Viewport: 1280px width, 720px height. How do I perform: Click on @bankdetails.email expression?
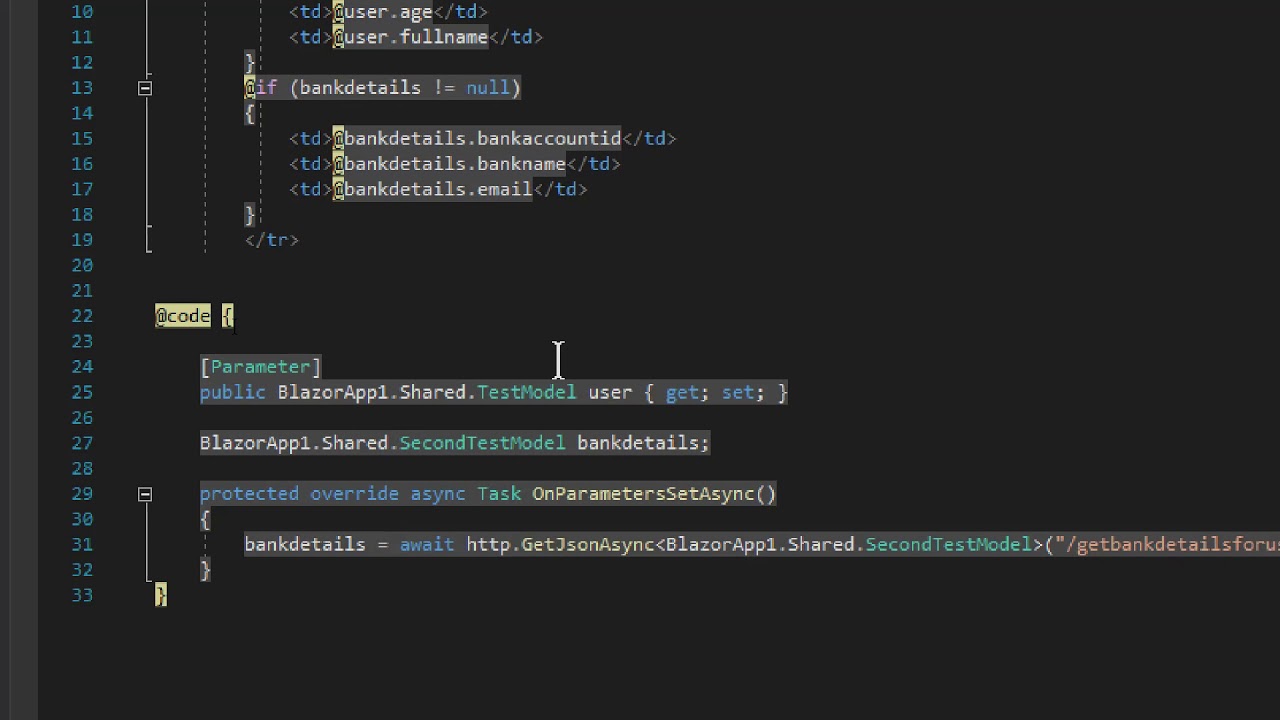(433, 190)
